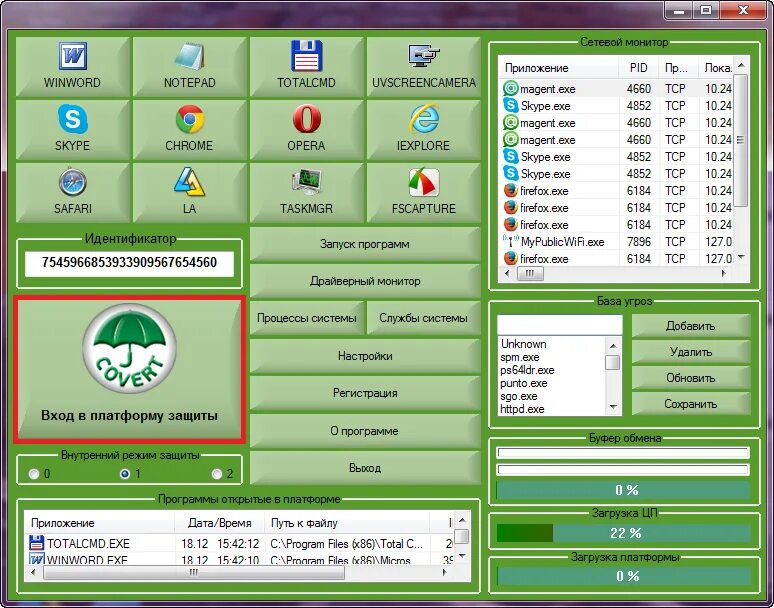Select ps64ldr.exe in threat list
The width and height of the screenshot is (774, 608).
pos(527,370)
